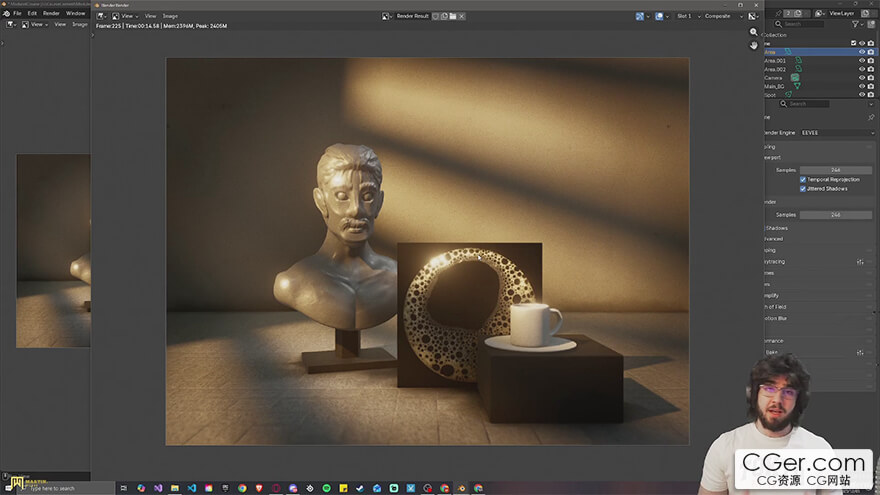Open the Image menu in render window
Screen dimensions: 880x495
point(170,16)
